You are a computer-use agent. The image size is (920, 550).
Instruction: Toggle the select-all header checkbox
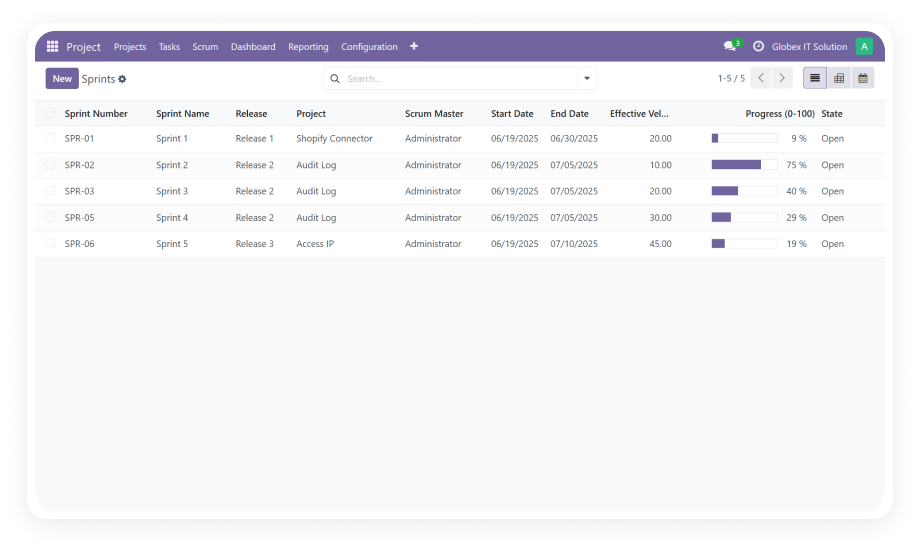[50, 113]
